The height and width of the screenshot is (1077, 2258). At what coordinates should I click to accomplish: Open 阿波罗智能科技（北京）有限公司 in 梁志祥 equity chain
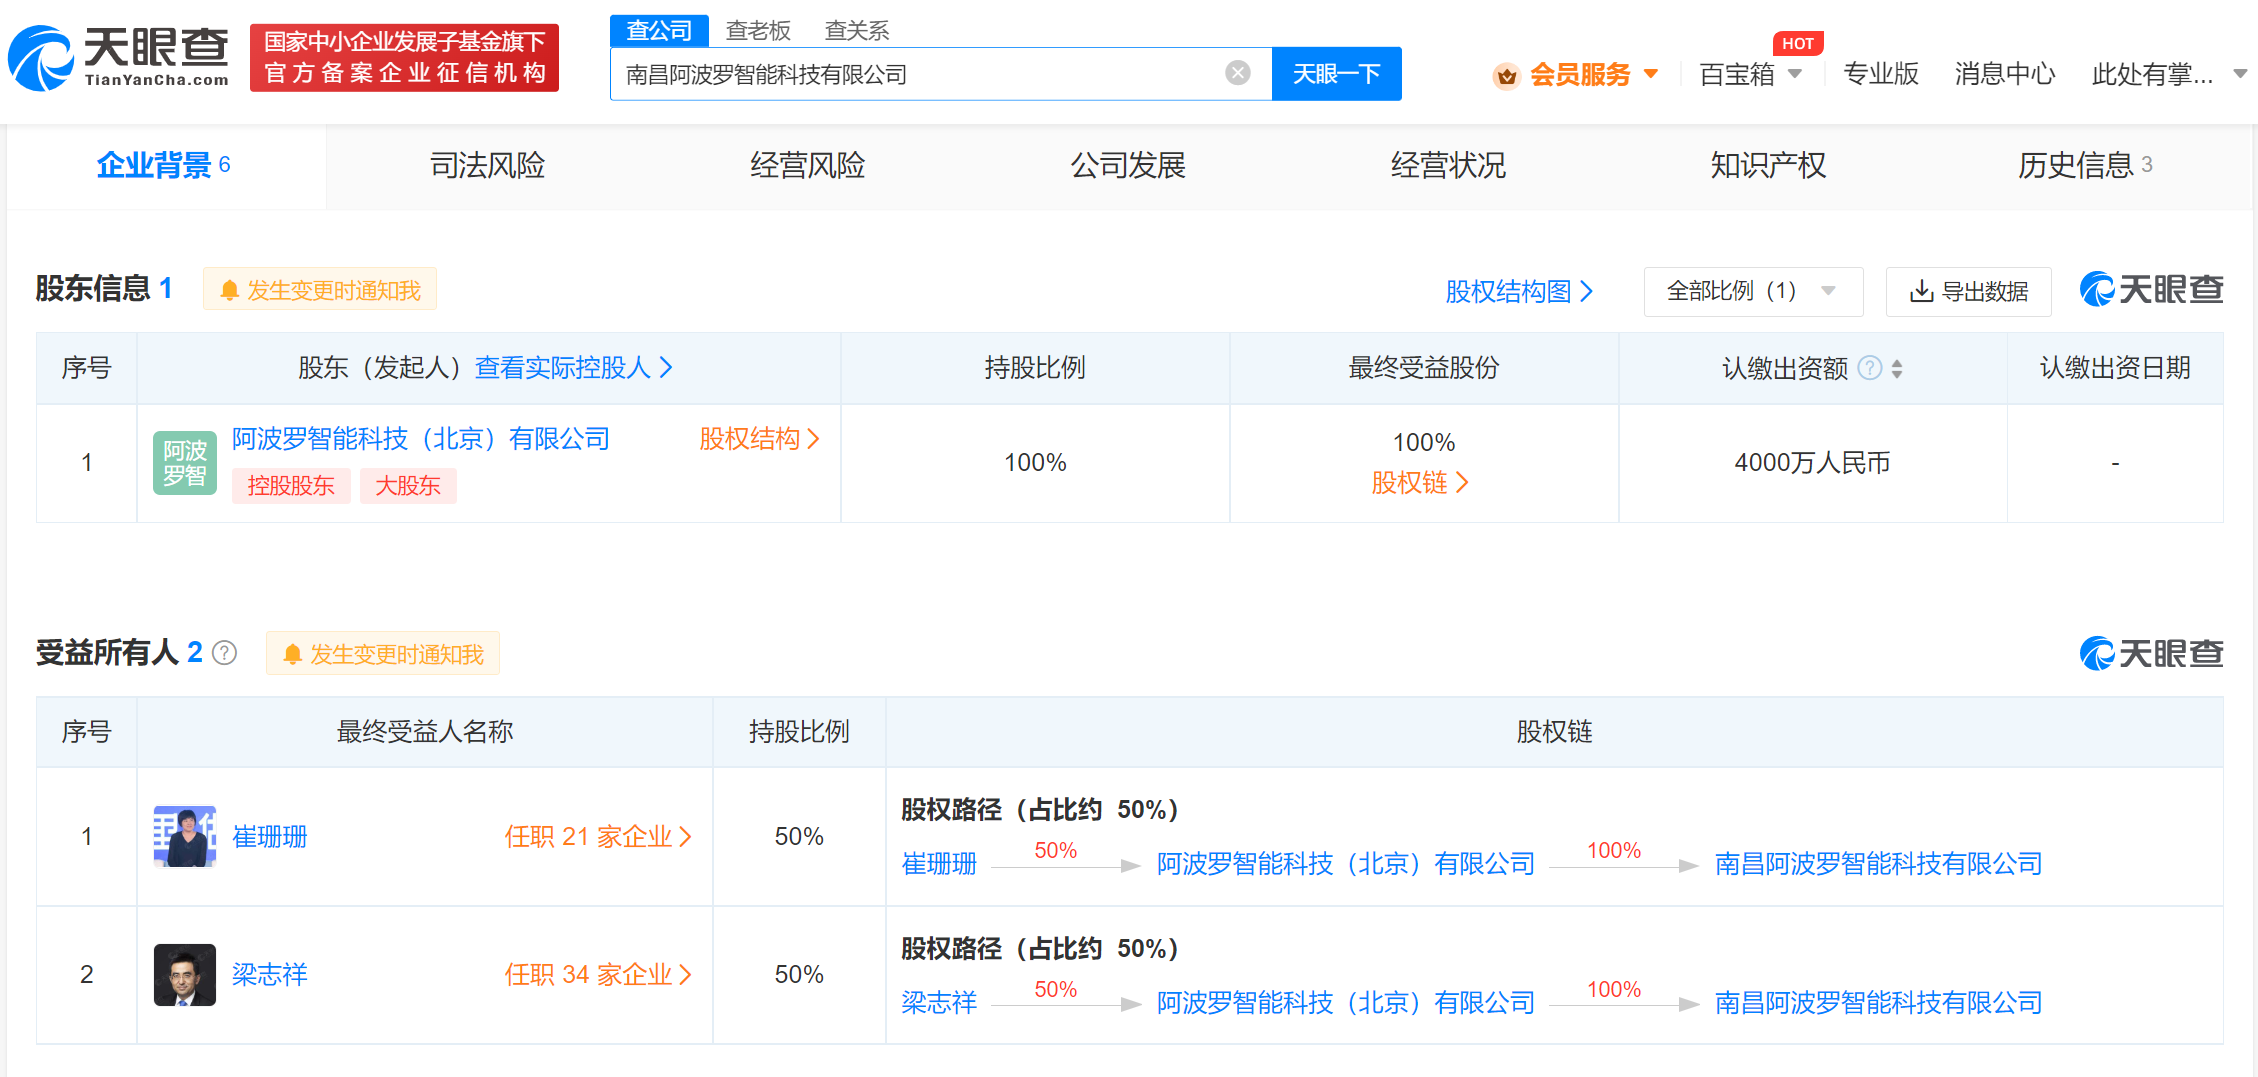[1346, 1002]
